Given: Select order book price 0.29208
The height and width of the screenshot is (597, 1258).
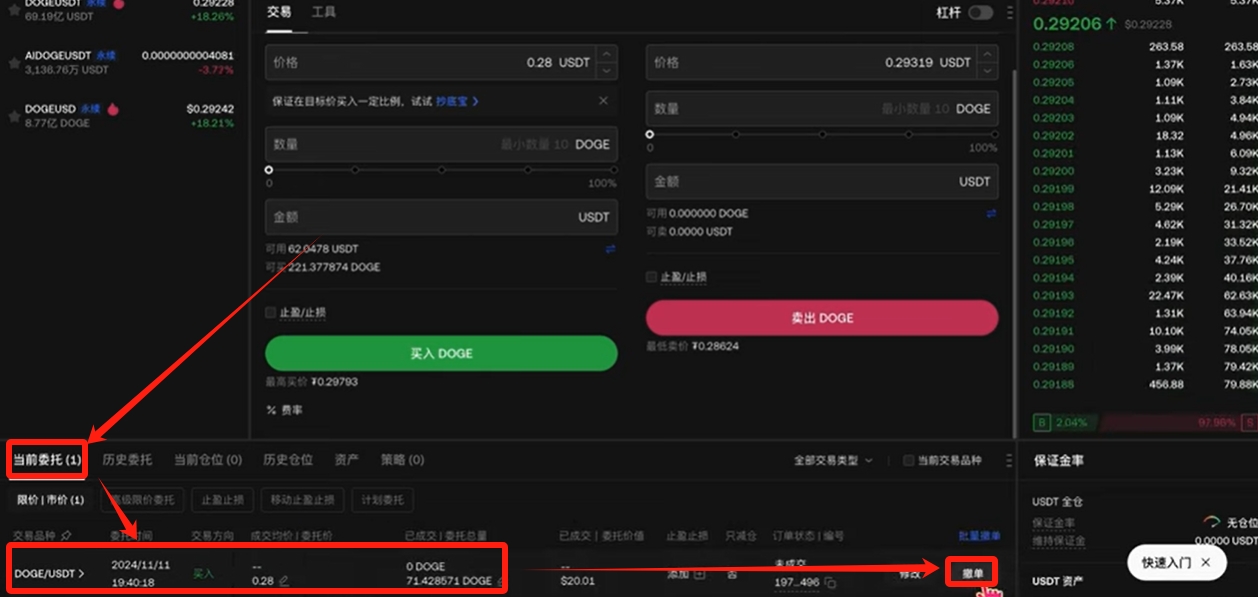Looking at the screenshot, I should tap(1053, 46).
